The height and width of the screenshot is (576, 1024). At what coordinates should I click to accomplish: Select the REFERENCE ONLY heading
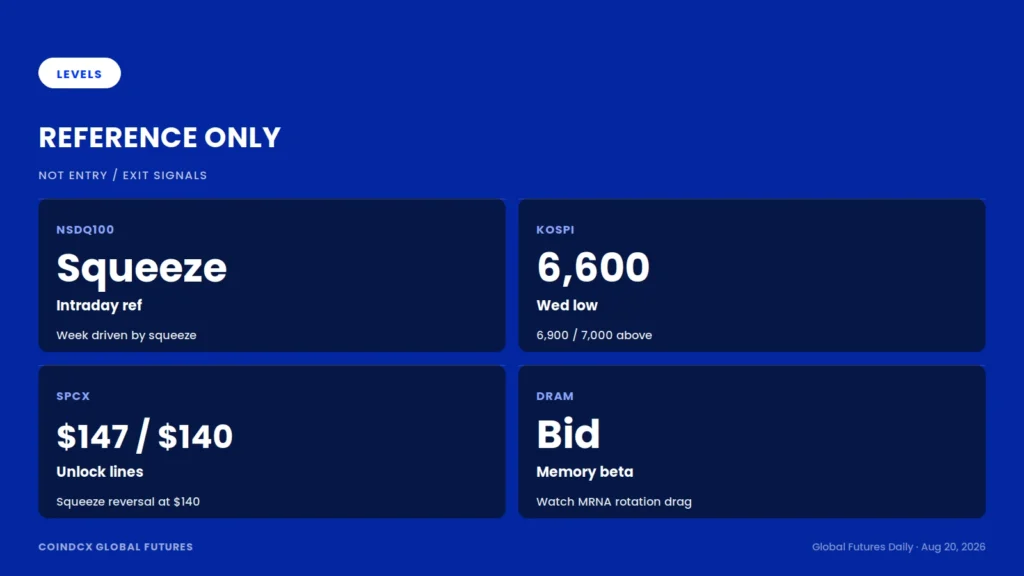(x=159, y=138)
